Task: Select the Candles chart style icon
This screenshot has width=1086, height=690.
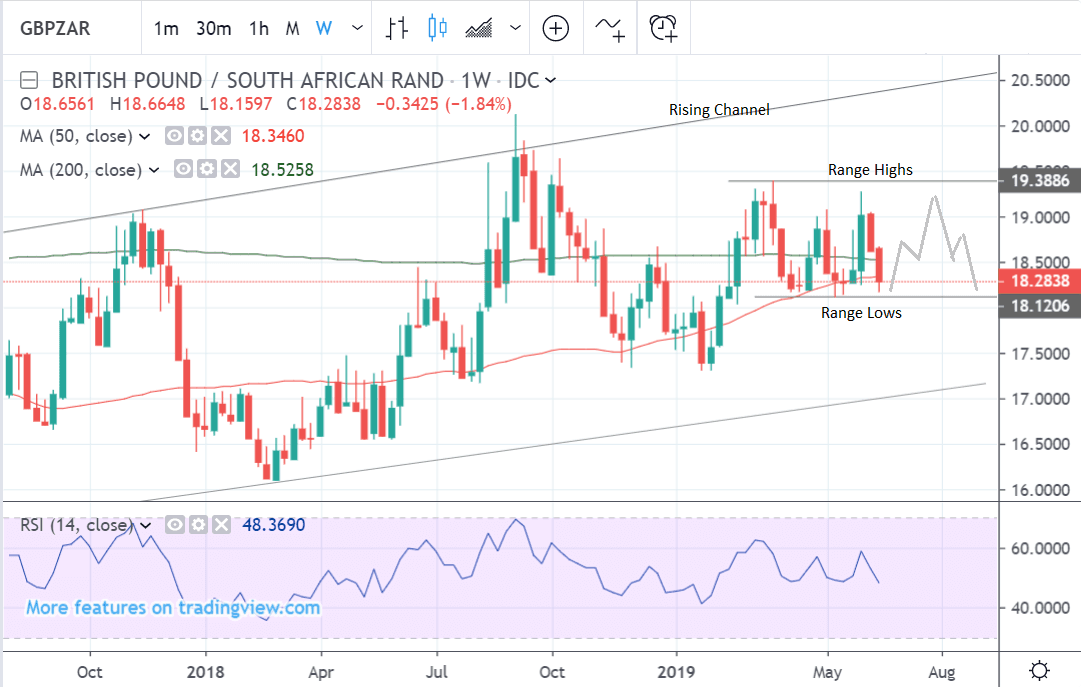Action: click(437, 28)
